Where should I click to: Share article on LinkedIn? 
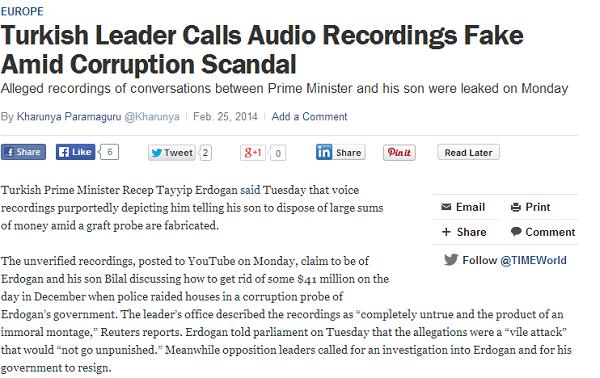coord(341,152)
